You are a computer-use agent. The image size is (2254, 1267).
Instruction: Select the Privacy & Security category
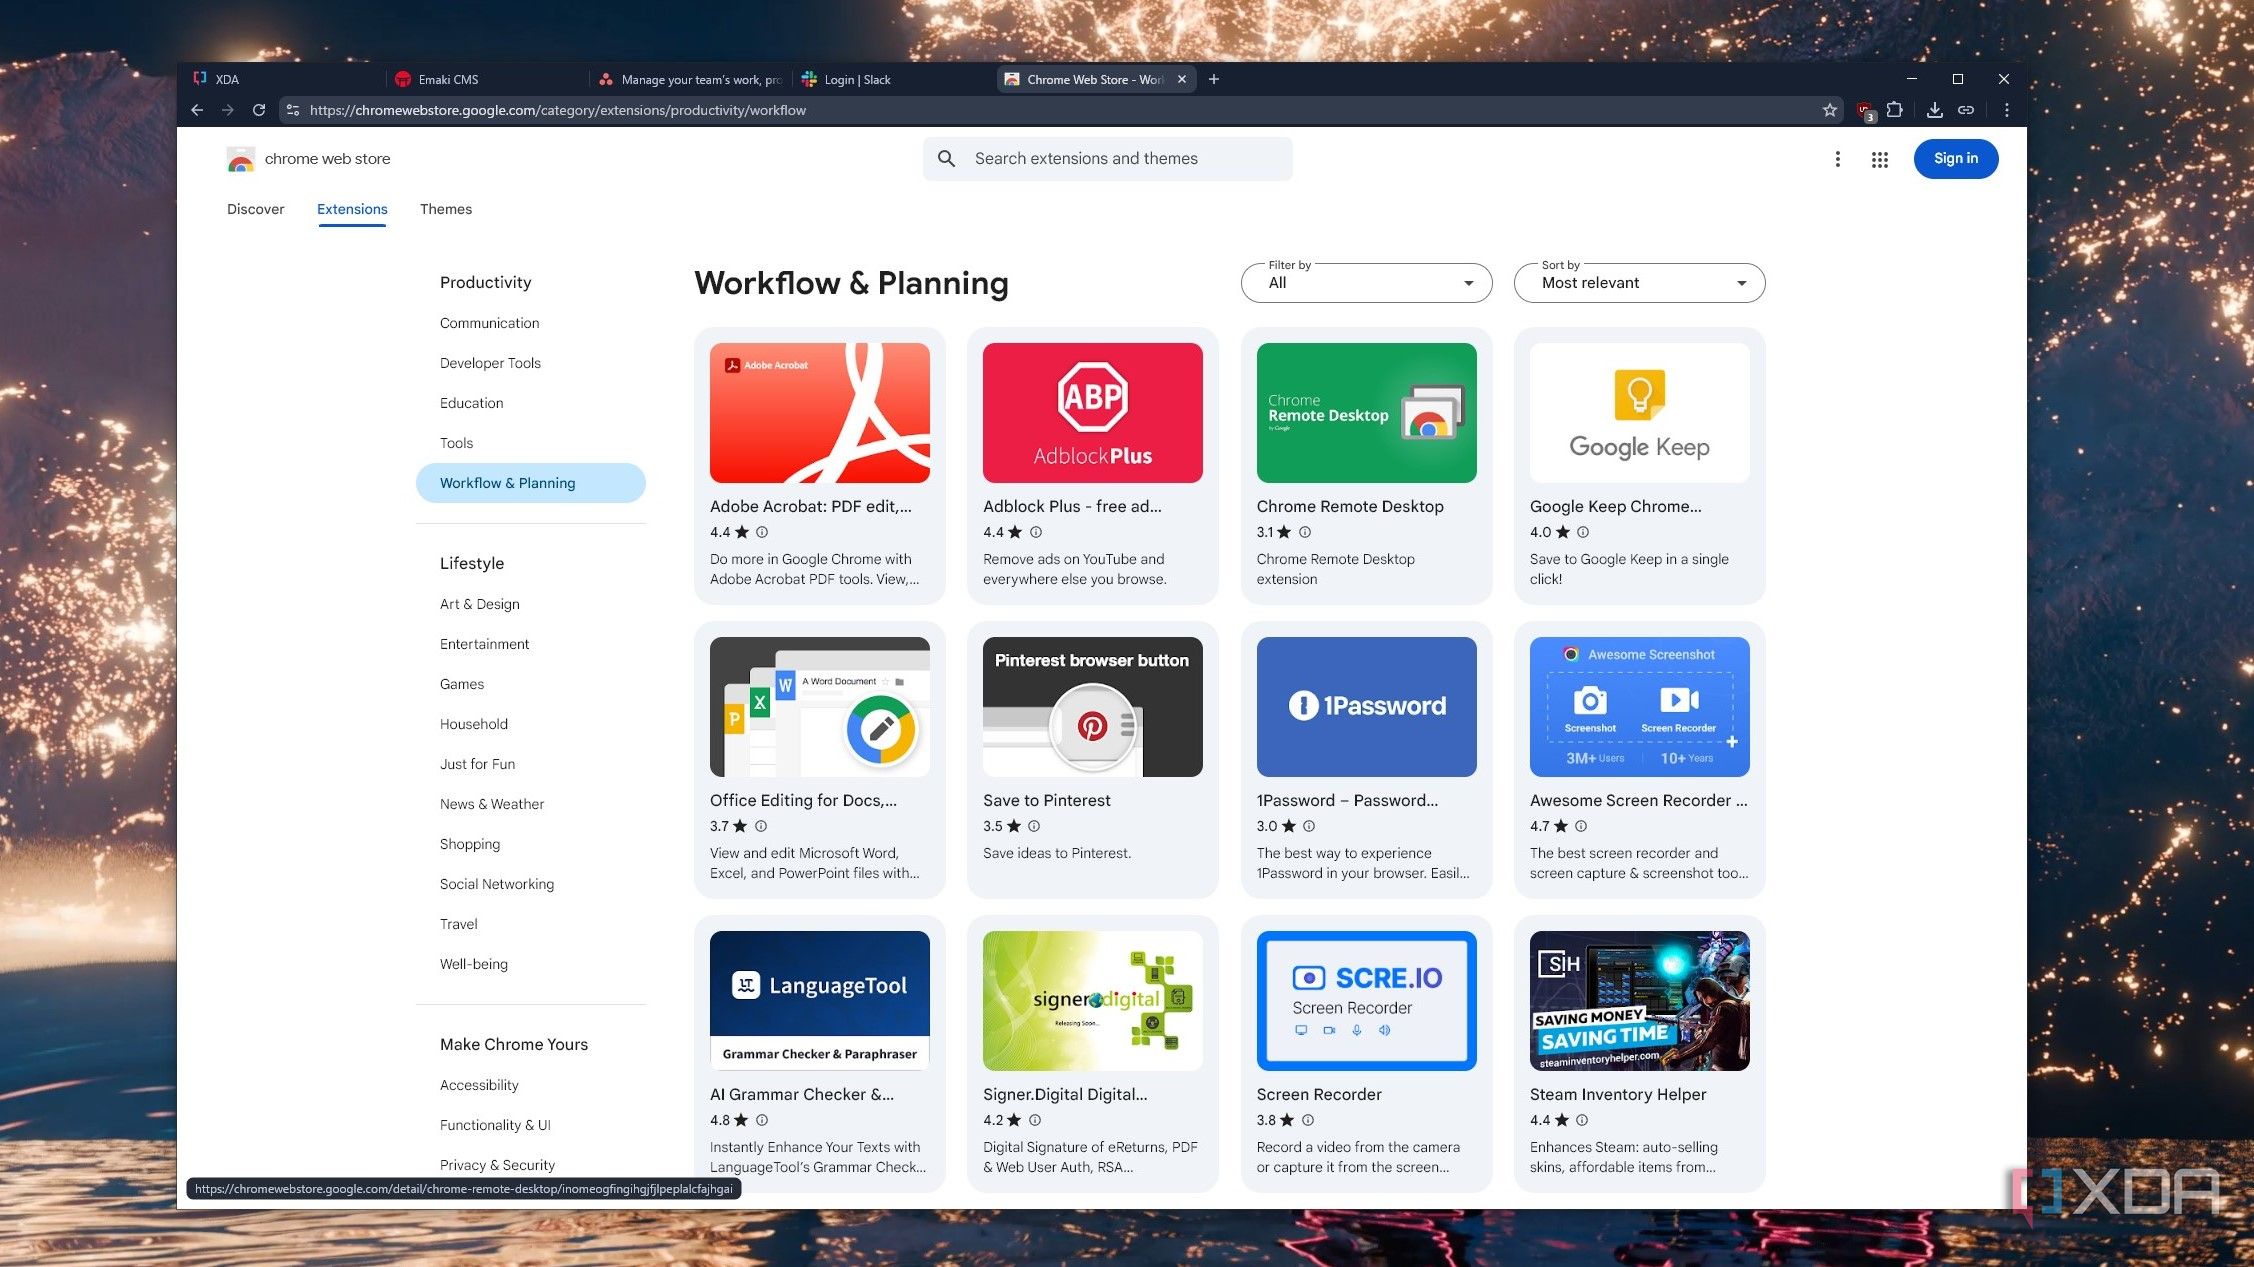tap(497, 1165)
